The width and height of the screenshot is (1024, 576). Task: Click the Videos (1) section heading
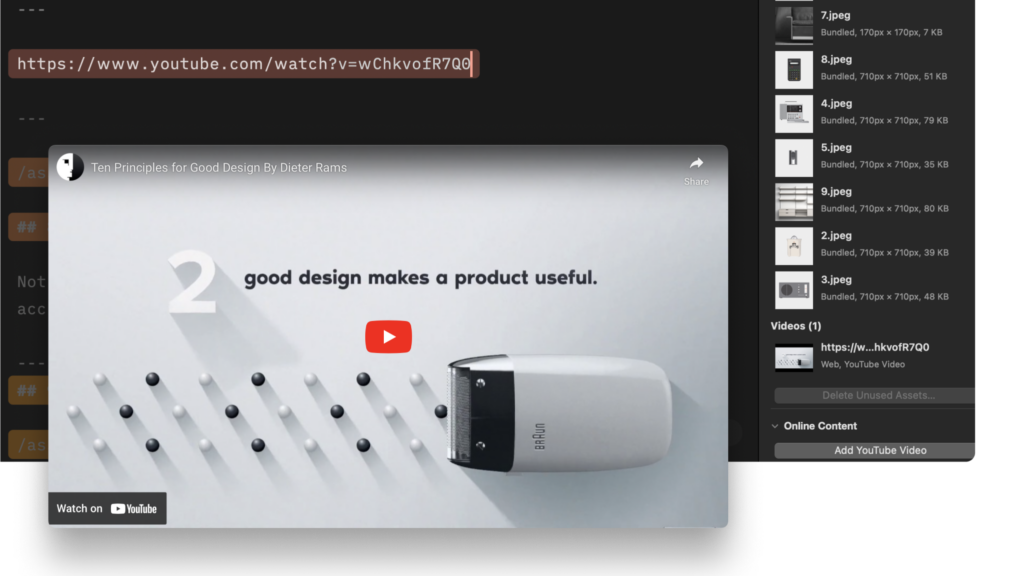(x=795, y=326)
